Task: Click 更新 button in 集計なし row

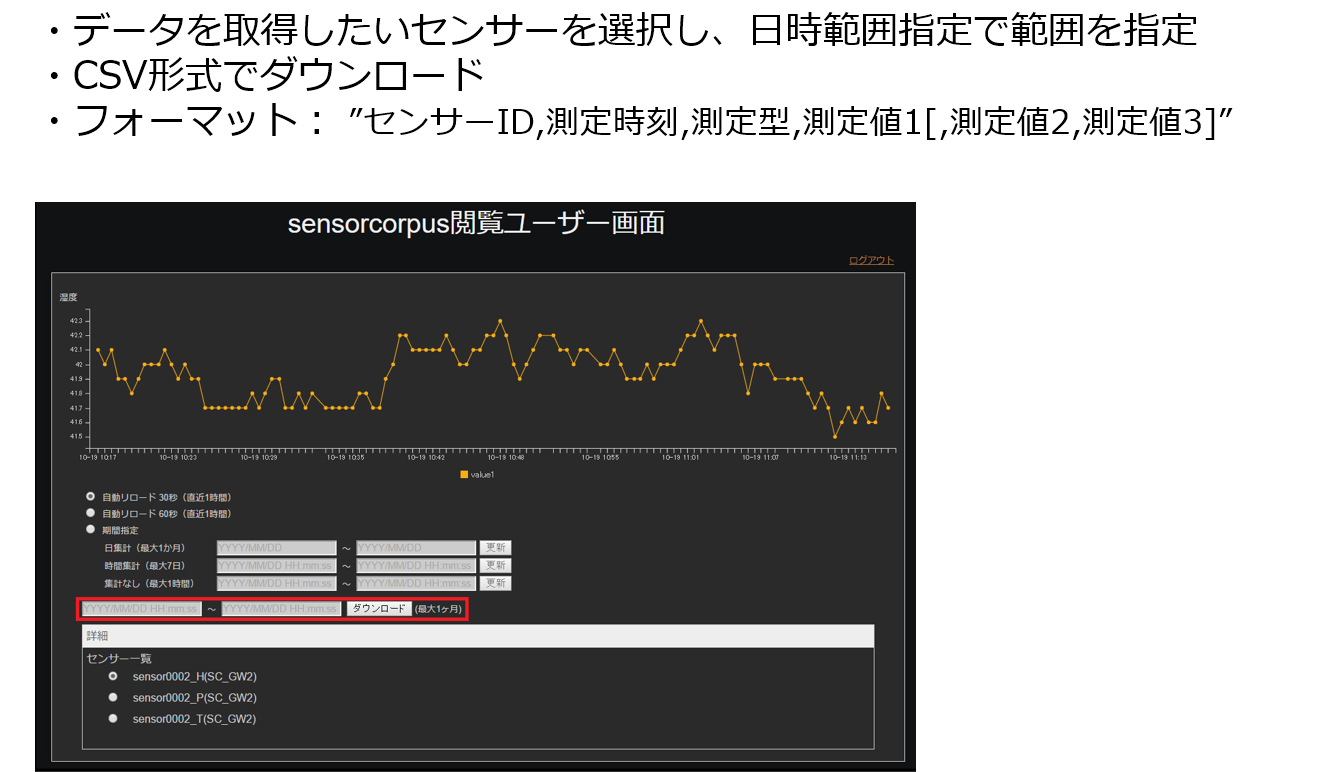Action: coord(495,583)
